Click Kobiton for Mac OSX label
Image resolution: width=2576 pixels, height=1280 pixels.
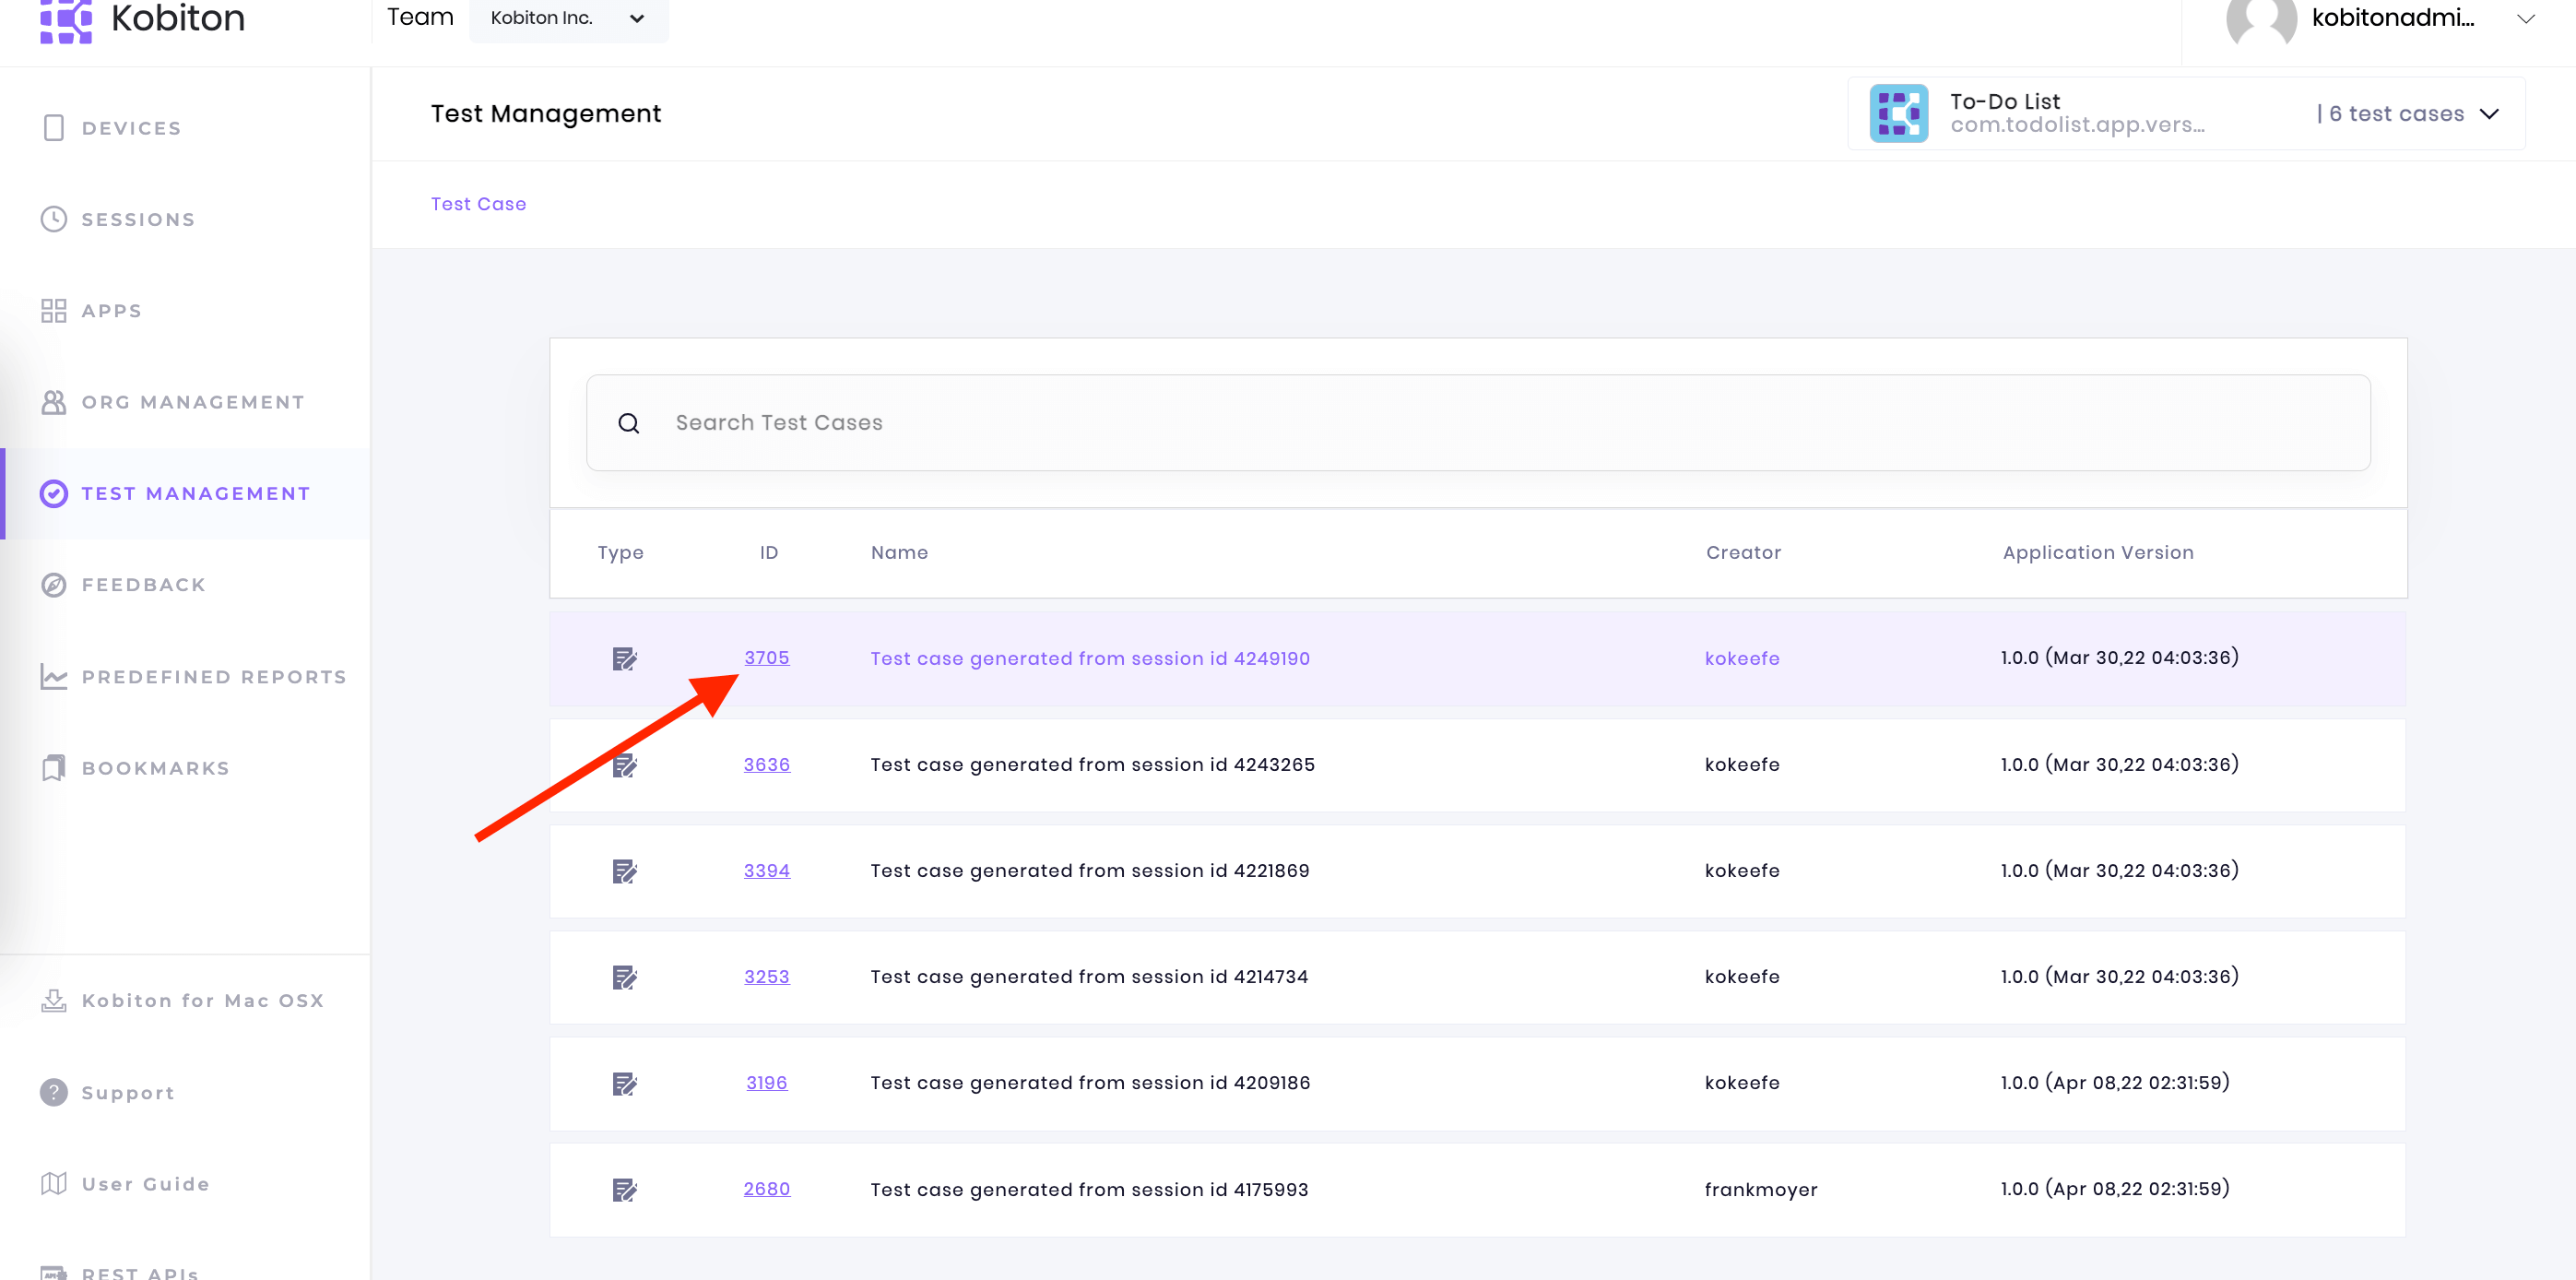click(x=203, y=1001)
